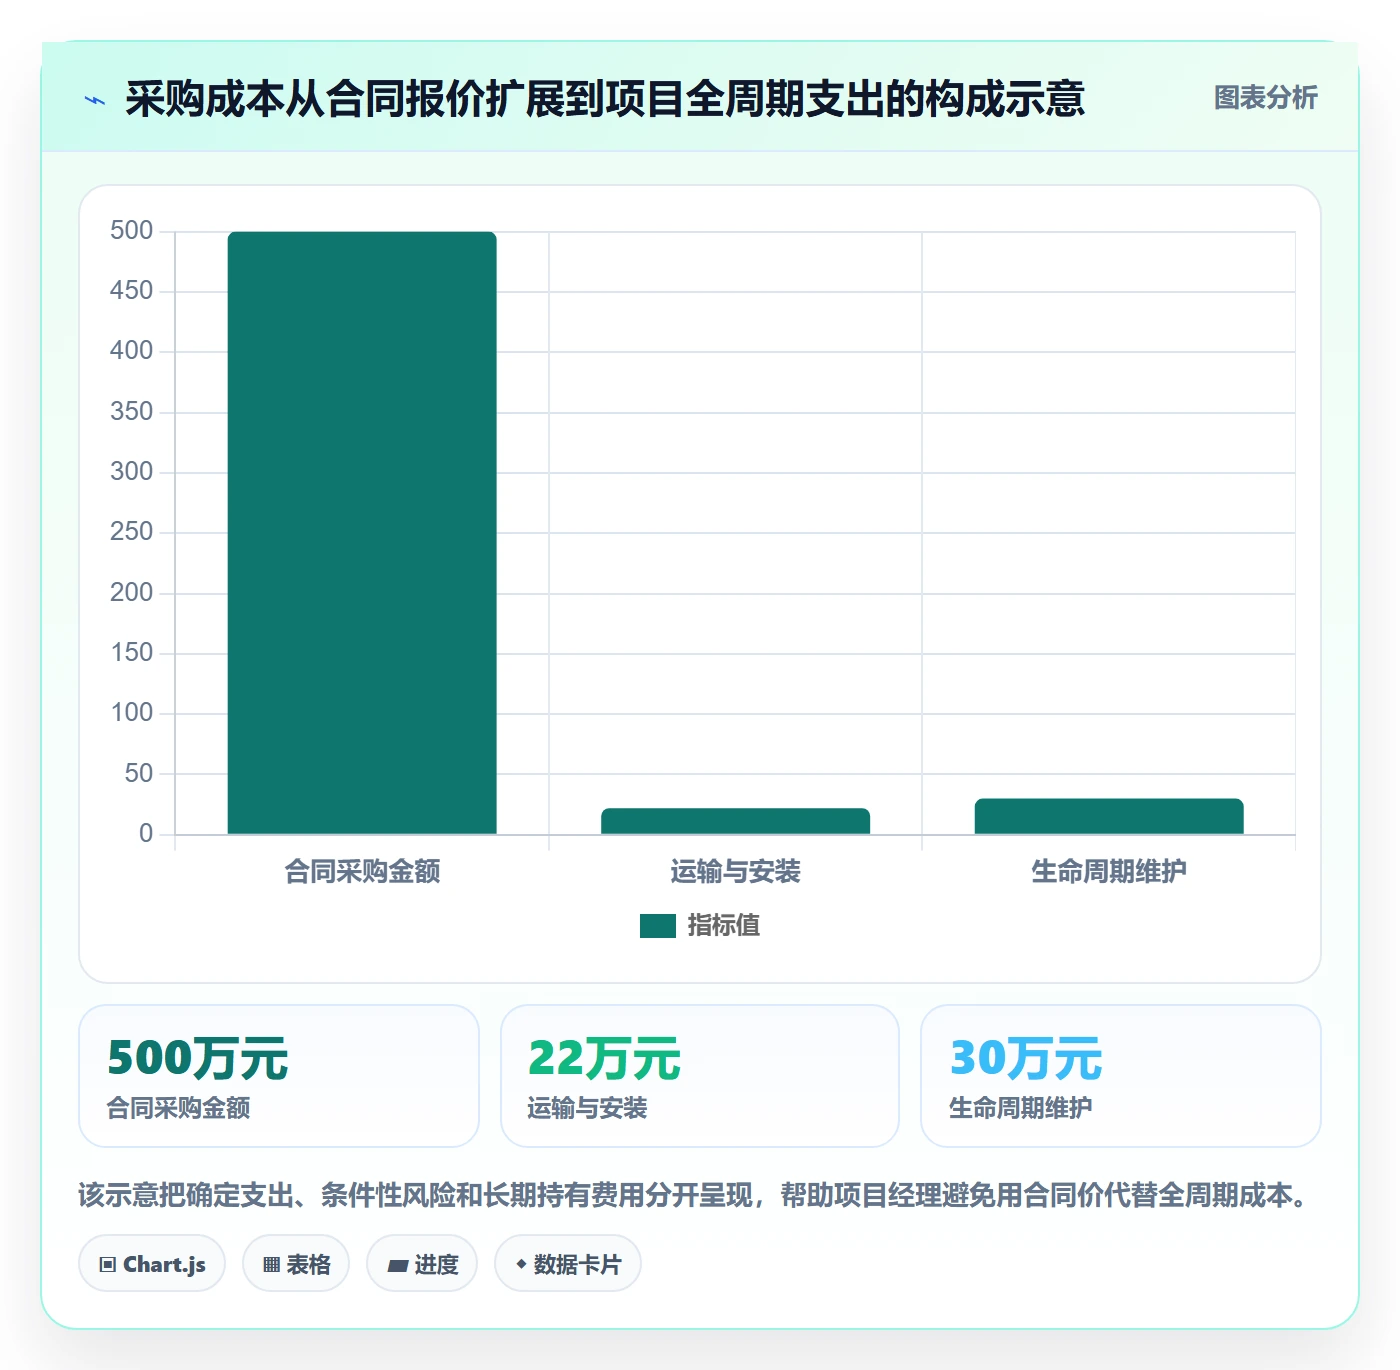Click the 500 y-axis tick label

click(x=132, y=231)
